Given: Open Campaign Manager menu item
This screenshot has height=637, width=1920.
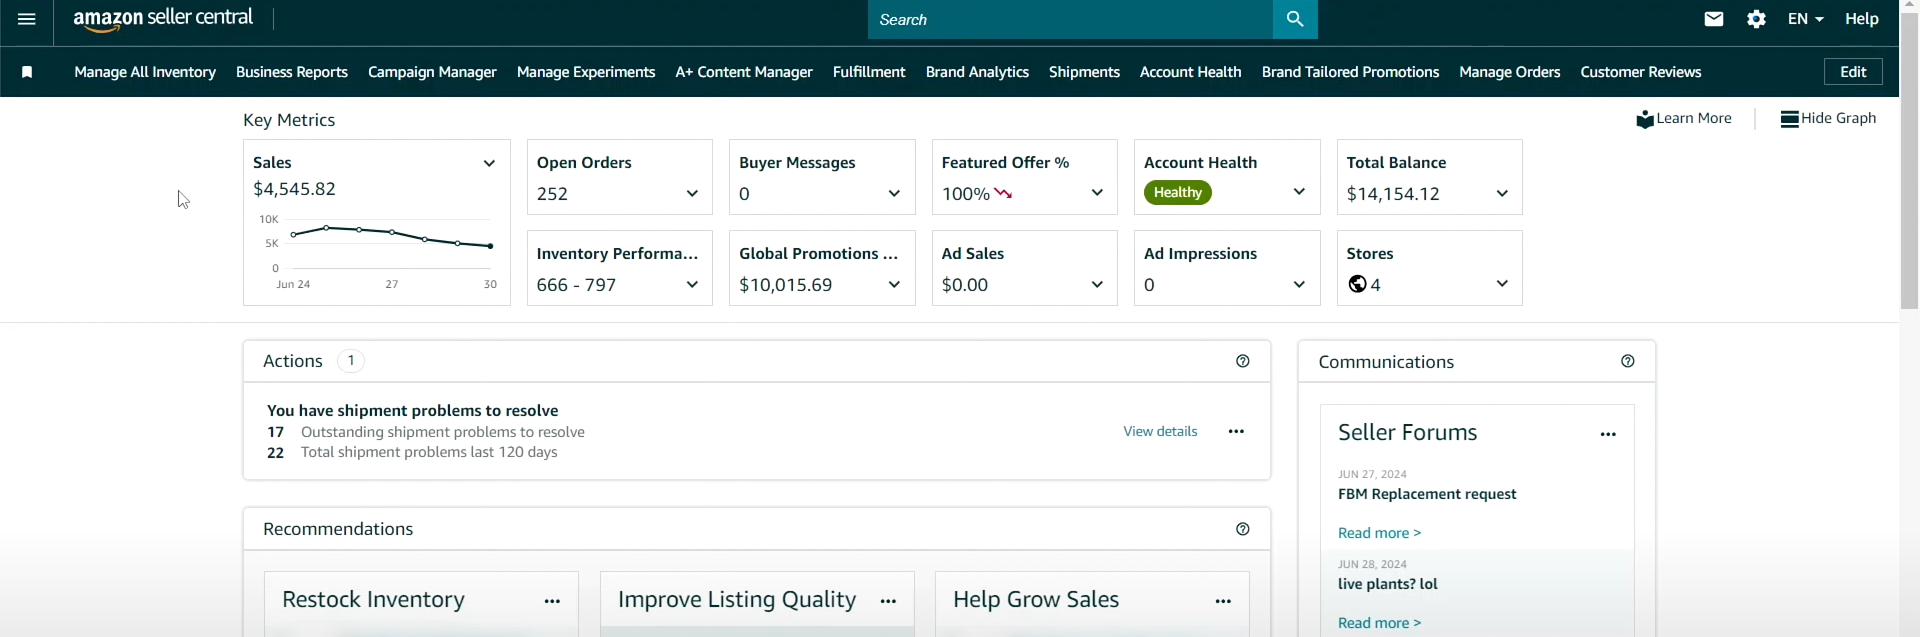Looking at the screenshot, I should (432, 72).
